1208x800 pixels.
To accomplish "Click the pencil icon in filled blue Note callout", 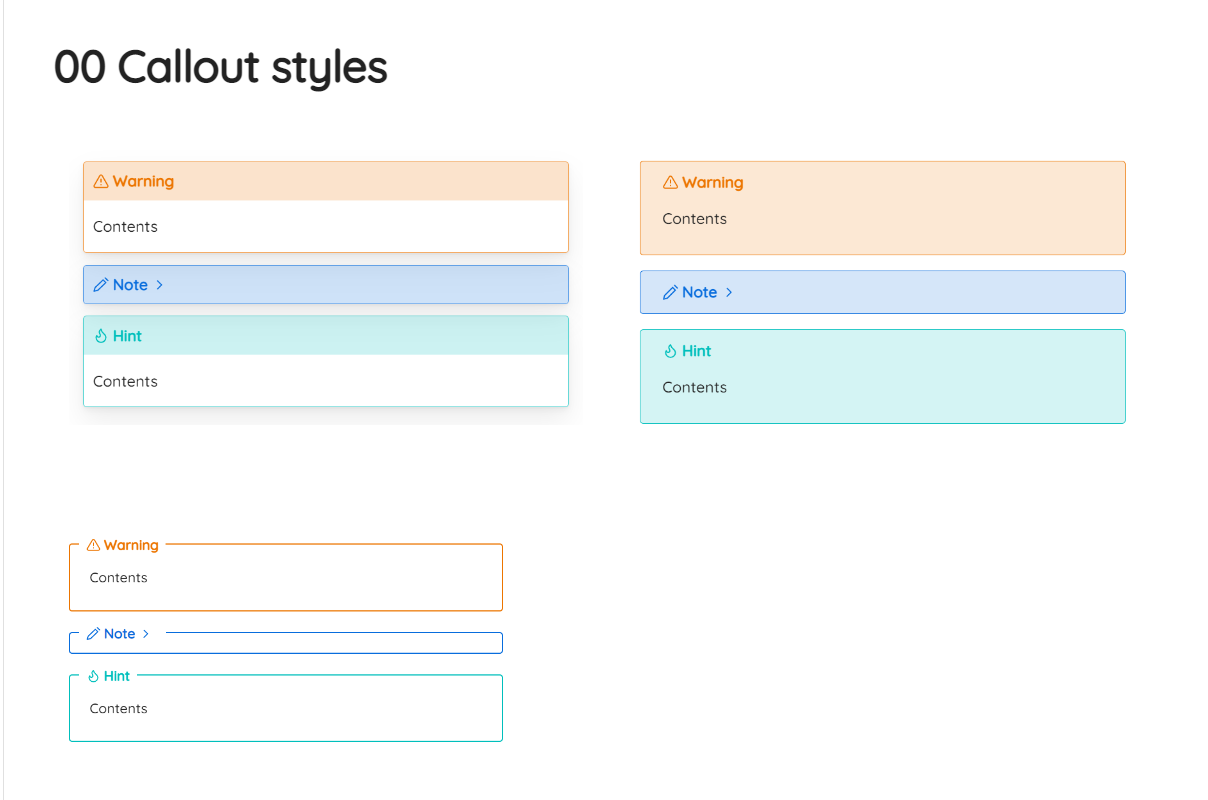I will (670, 292).
